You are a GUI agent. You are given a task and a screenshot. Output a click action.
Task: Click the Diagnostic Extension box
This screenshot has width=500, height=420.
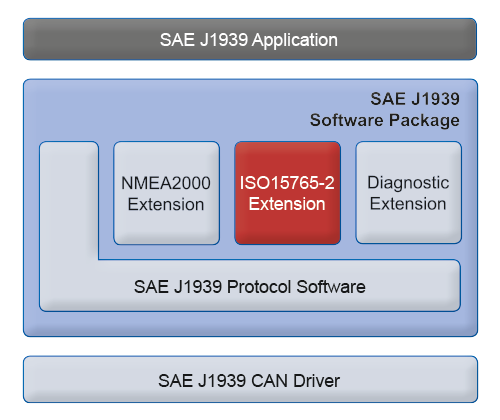coord(408,193)
